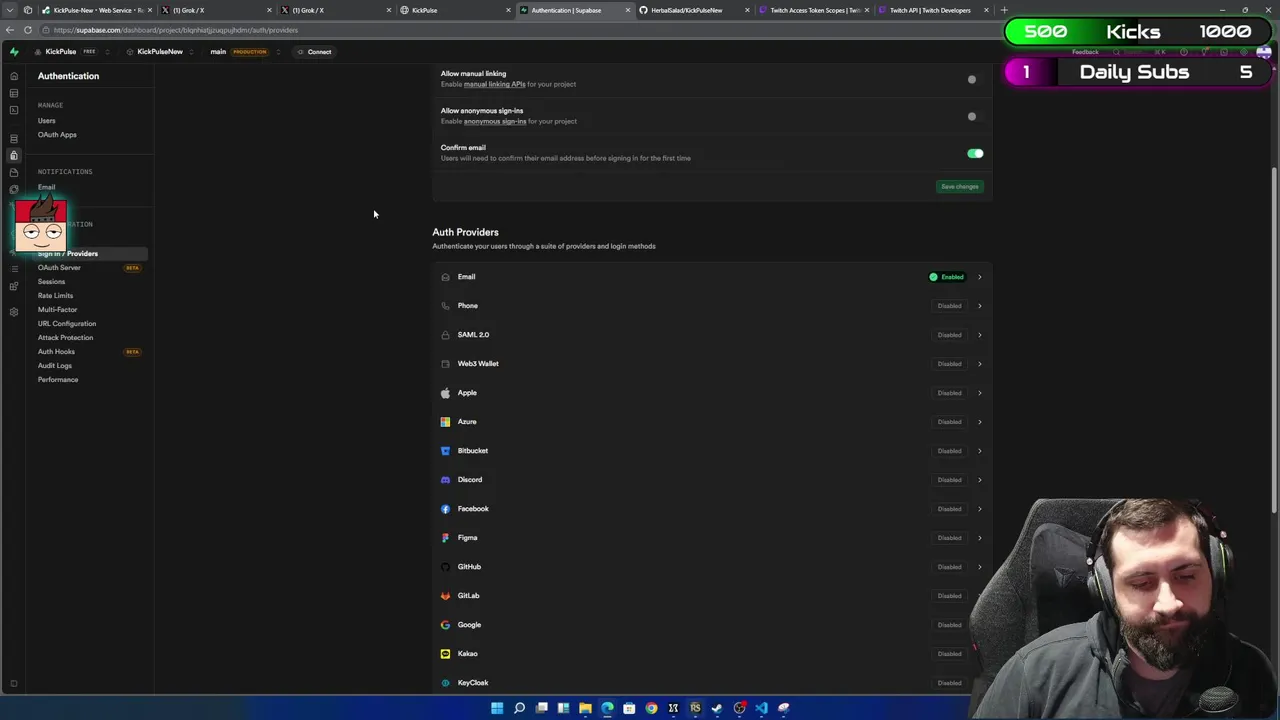Click the Azure provider icon

point(445,422)
